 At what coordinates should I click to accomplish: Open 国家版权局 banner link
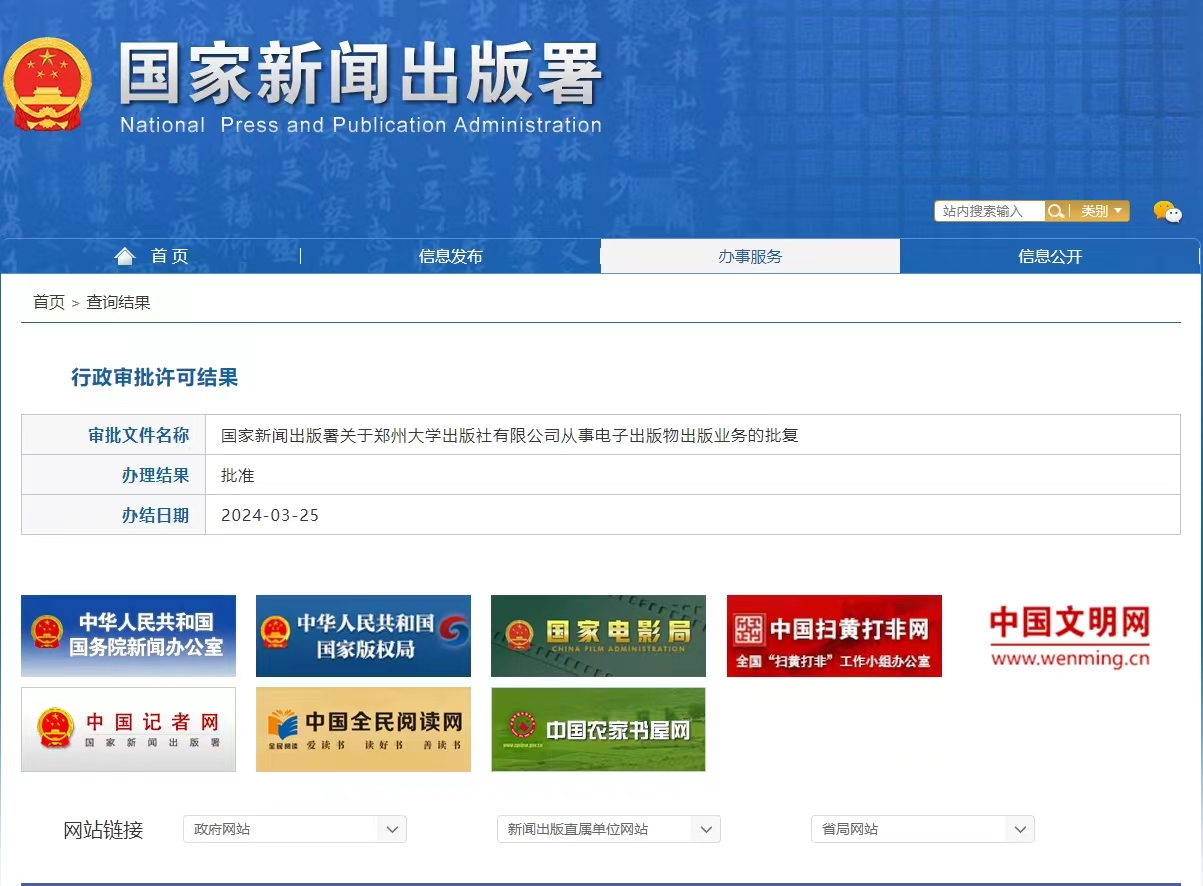coord(363,636)
